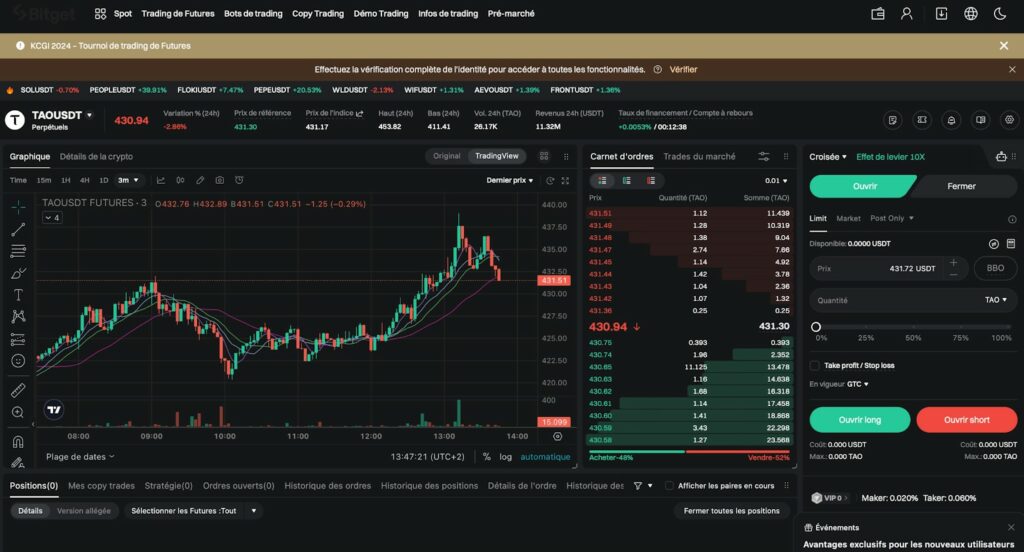Open Post Only order type dropdown
Image resolution: width=1024 pixels, height=552 pixels.
(x=891, y=218)
